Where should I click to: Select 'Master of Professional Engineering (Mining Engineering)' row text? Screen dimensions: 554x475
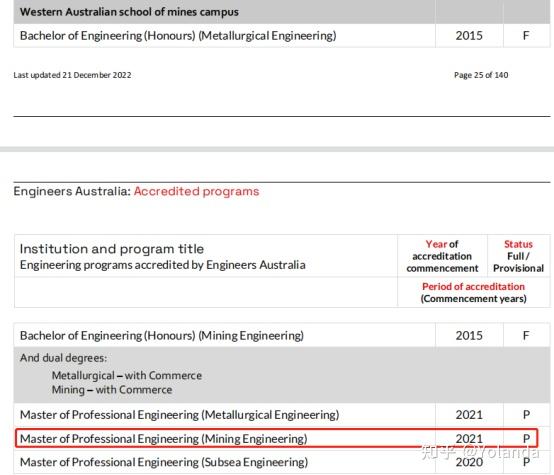pos(164,439)
